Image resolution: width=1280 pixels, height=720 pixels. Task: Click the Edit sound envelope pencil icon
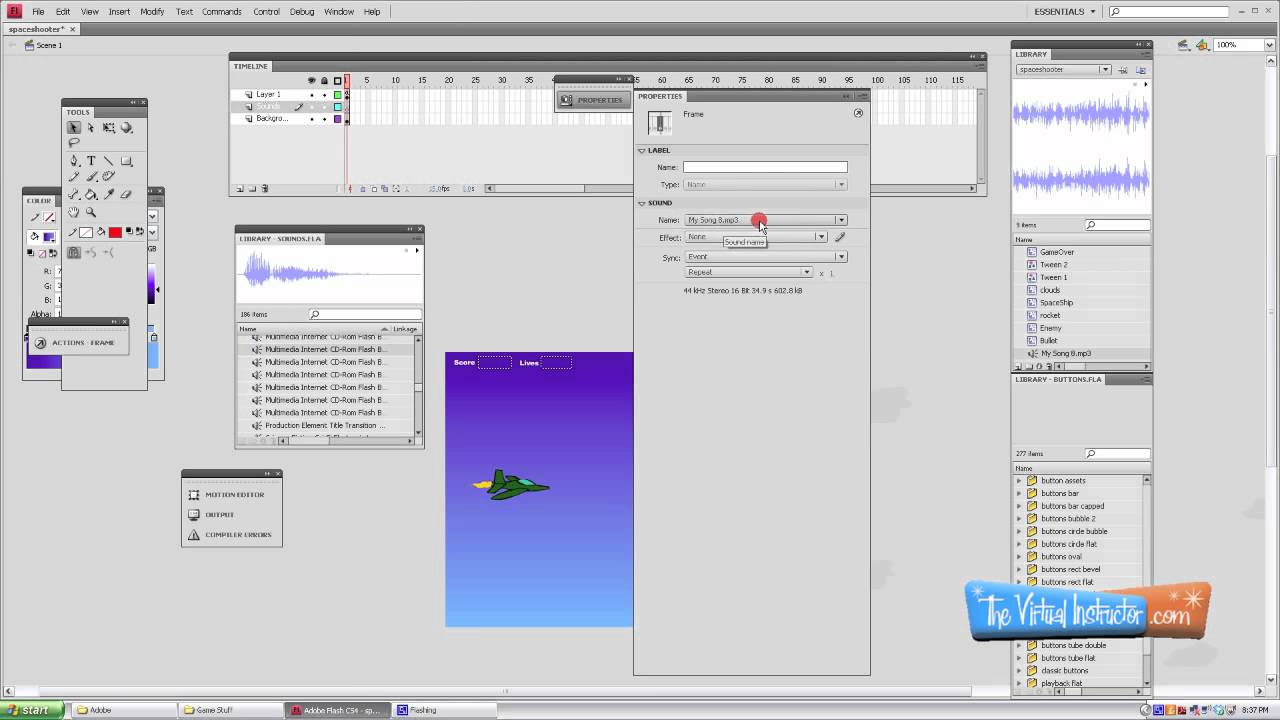click(x=840, y=237)
